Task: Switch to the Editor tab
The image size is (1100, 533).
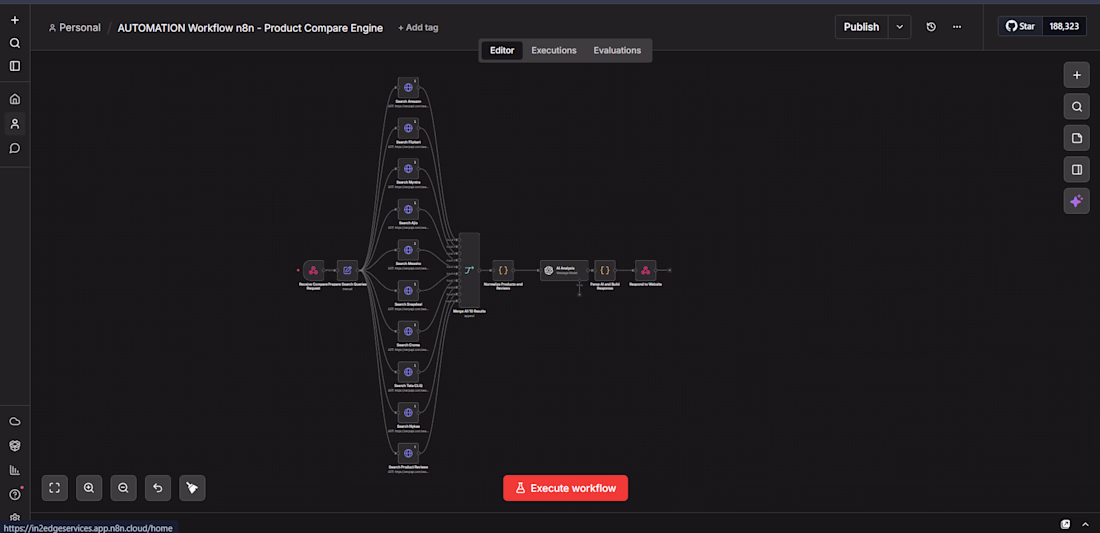Action: [502, 50]
